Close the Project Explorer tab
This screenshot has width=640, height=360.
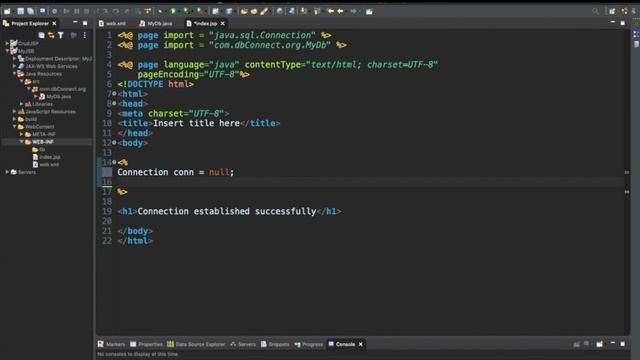coord(54,24)
